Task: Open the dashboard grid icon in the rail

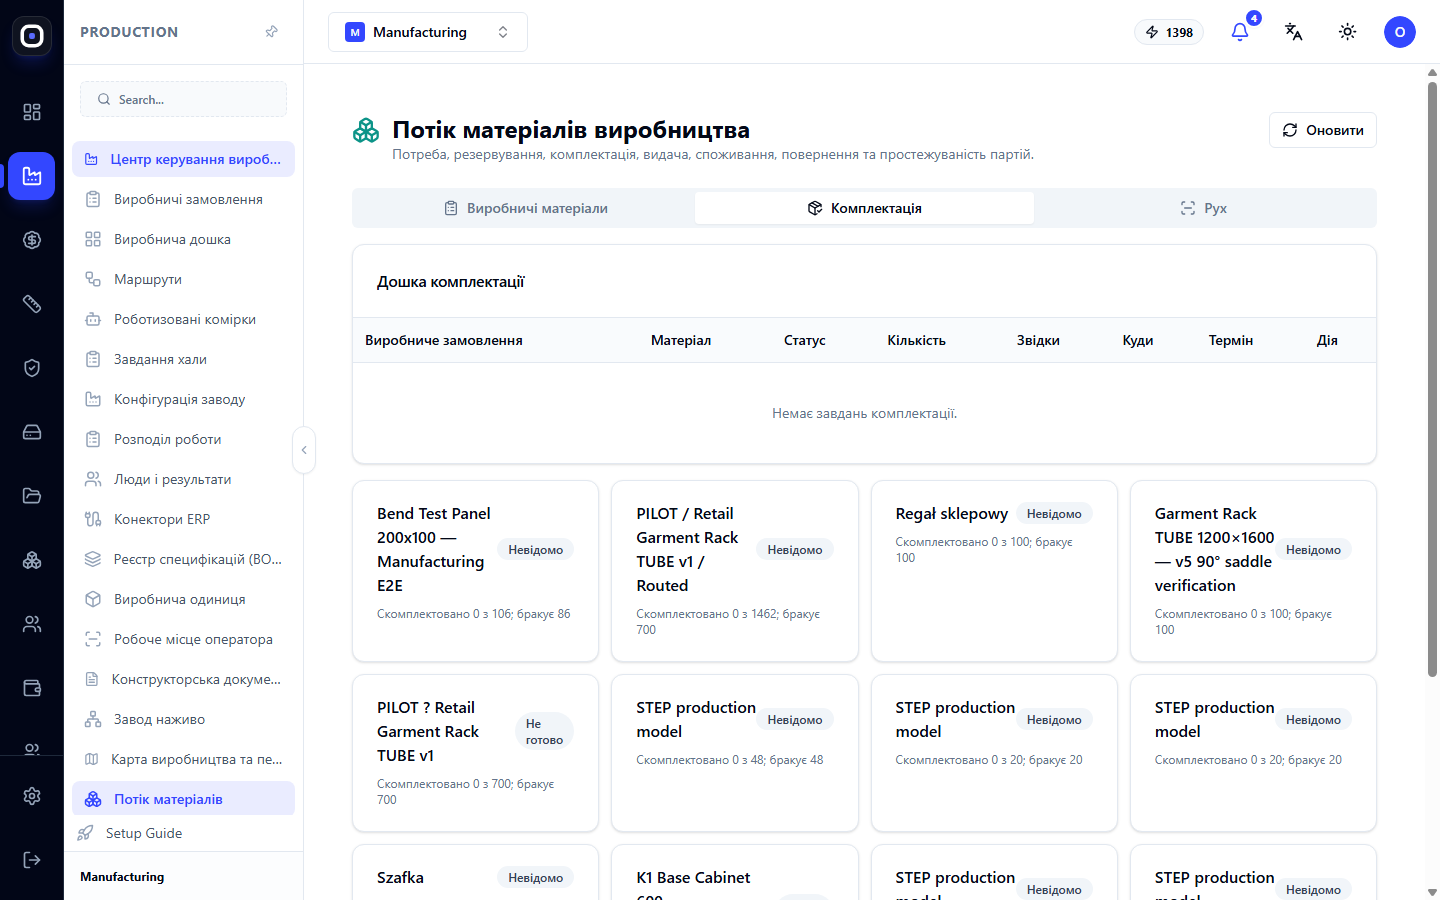Action: (32, 112)
